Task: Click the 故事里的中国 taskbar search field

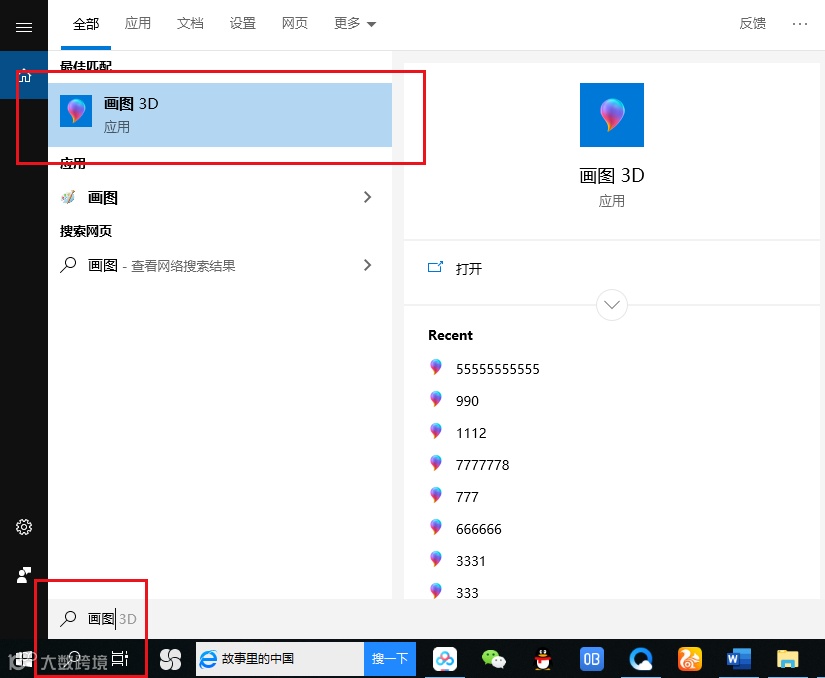Action: pyautogui.click(x=280, y=659)
